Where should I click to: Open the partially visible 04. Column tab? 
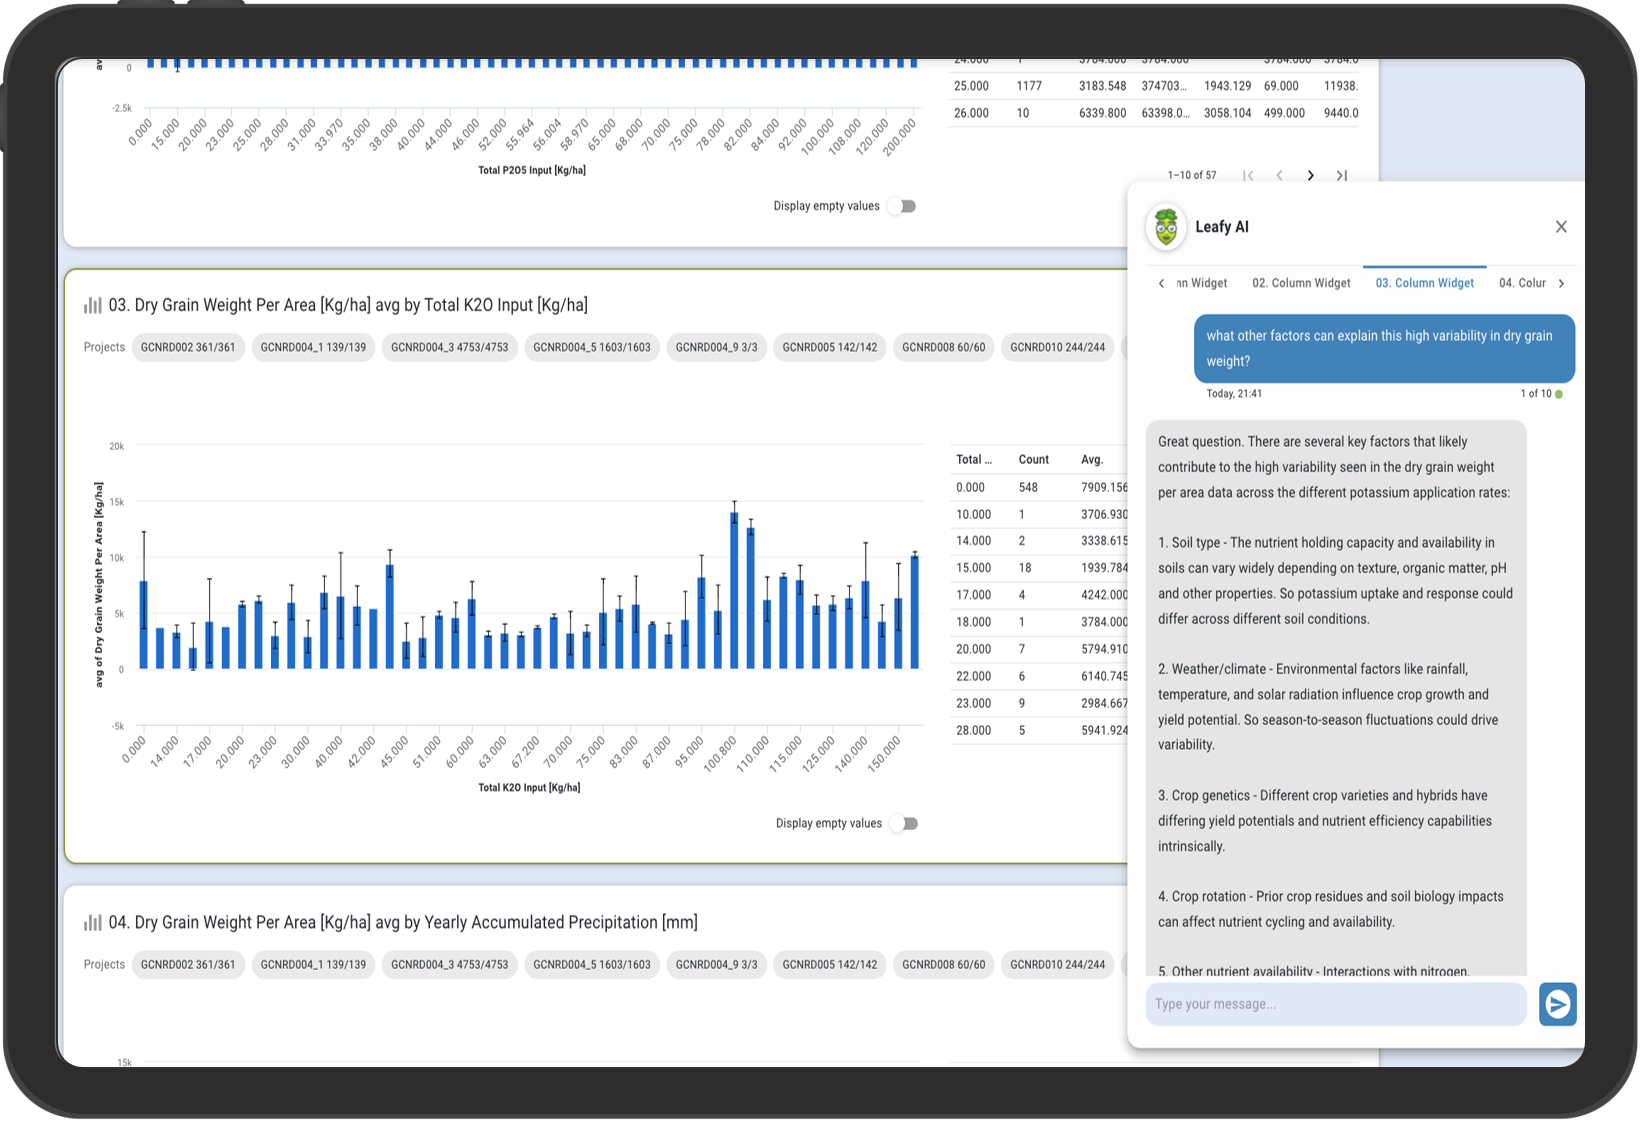pyautogui.click(x=1522, y=283)
